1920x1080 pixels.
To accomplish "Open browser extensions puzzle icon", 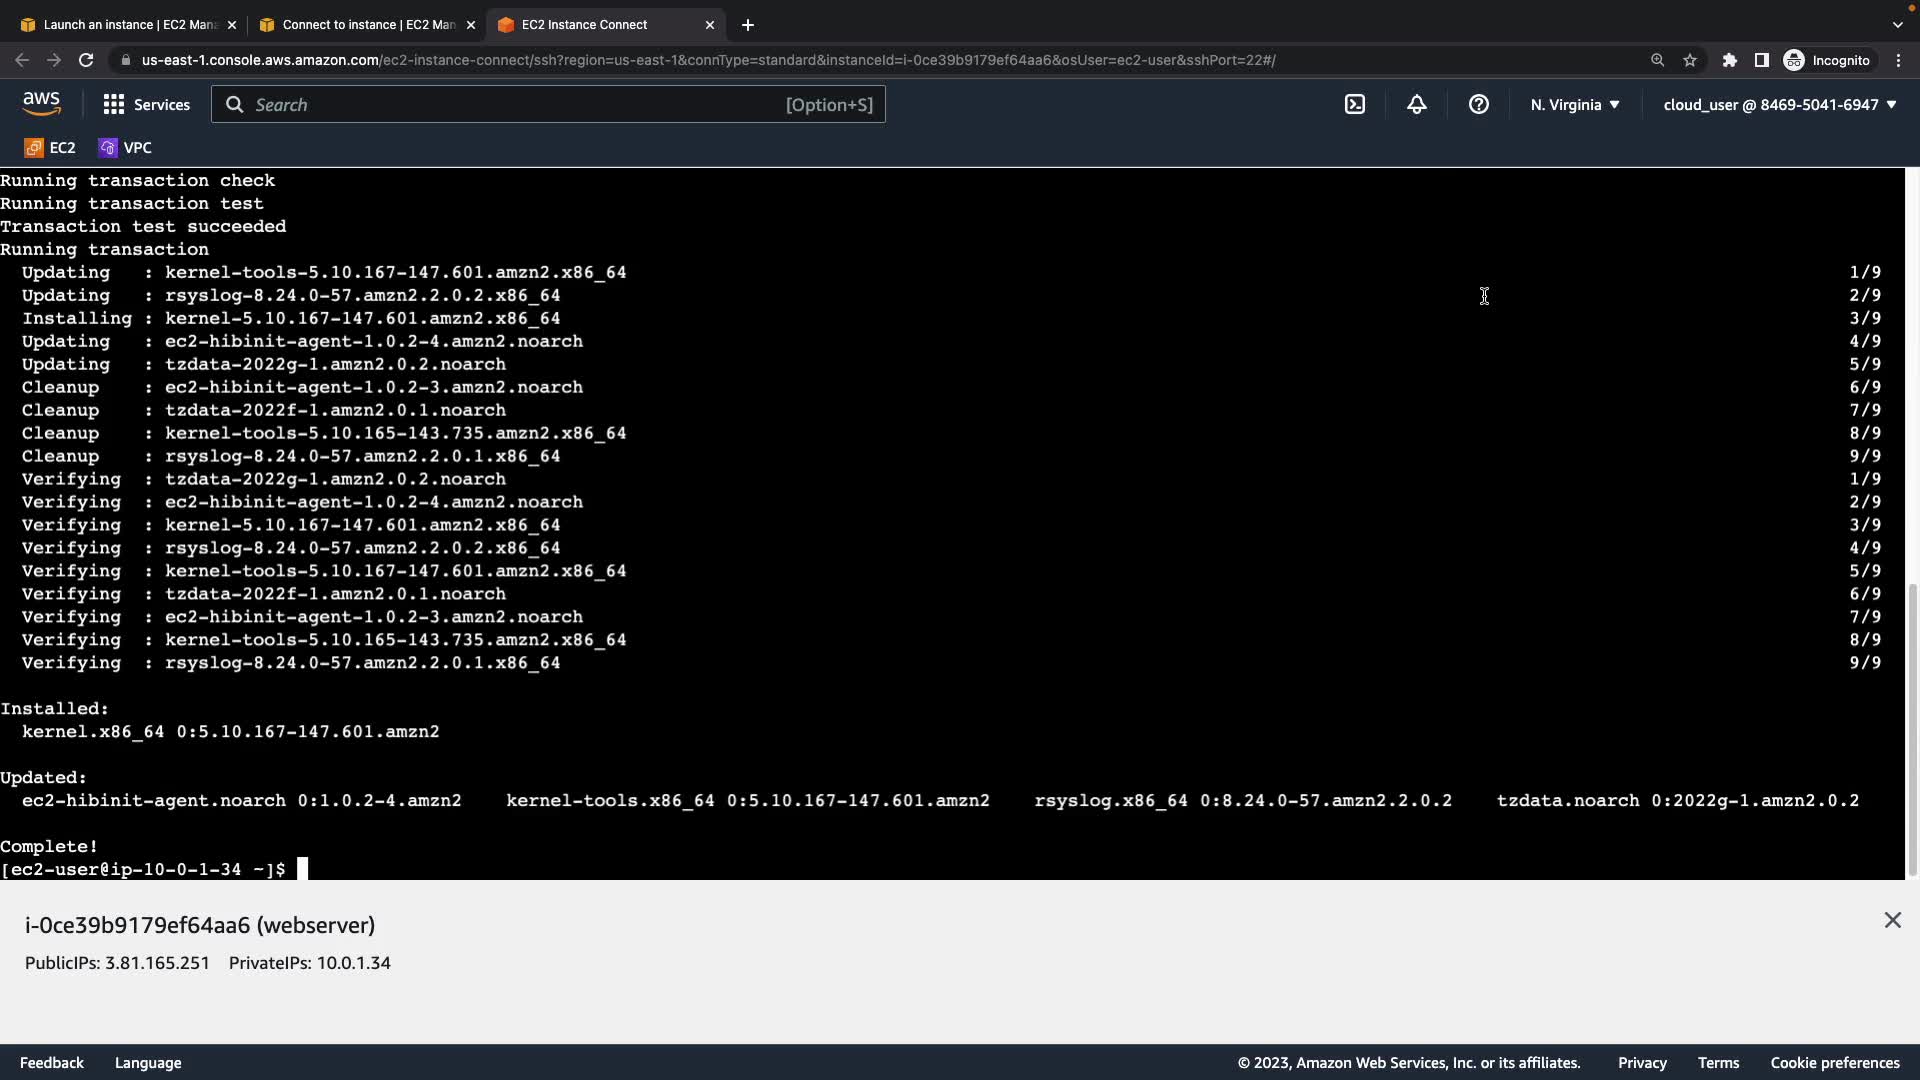I will click(1729, 60).
